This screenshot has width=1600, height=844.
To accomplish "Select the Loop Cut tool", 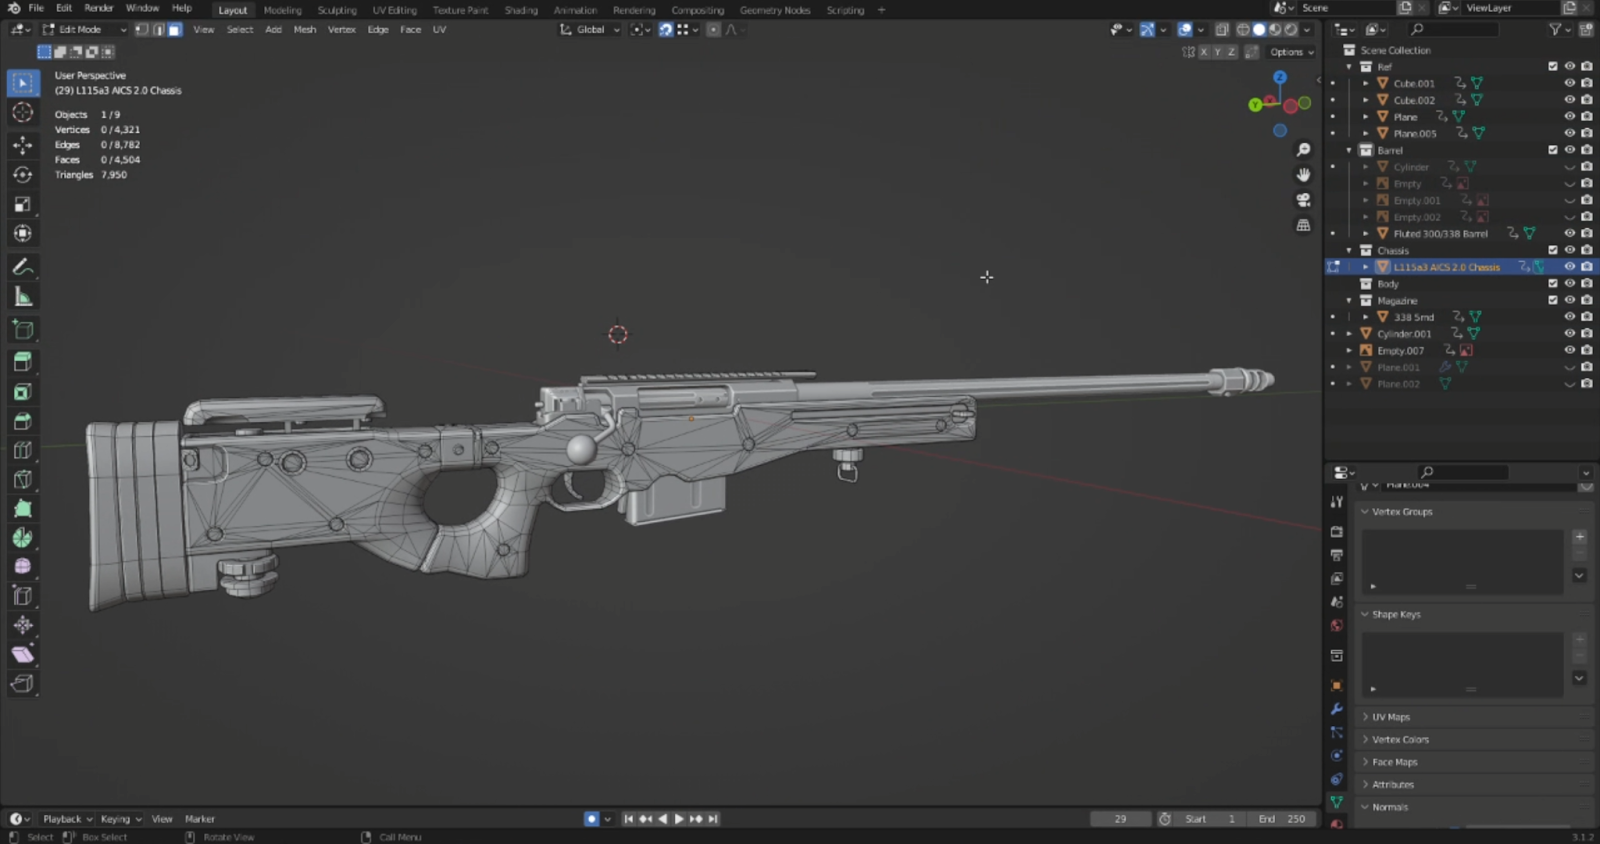I will click(x=23, y=450).
